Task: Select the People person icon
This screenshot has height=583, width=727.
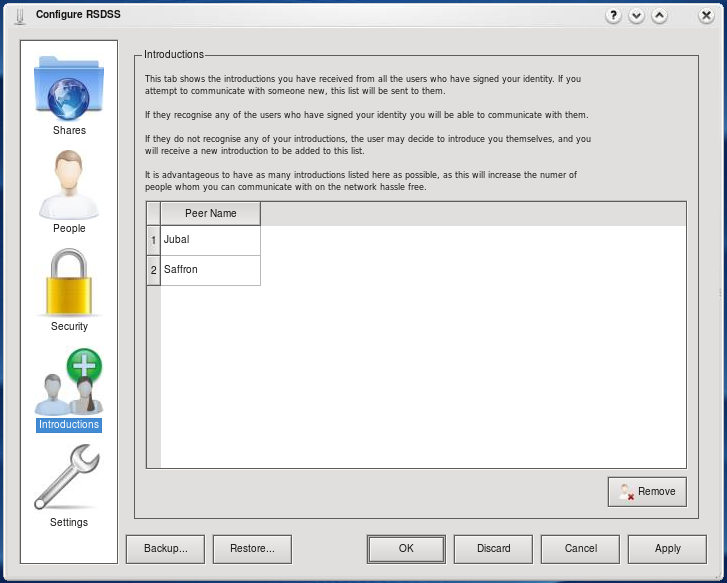Action: [69, 185]
